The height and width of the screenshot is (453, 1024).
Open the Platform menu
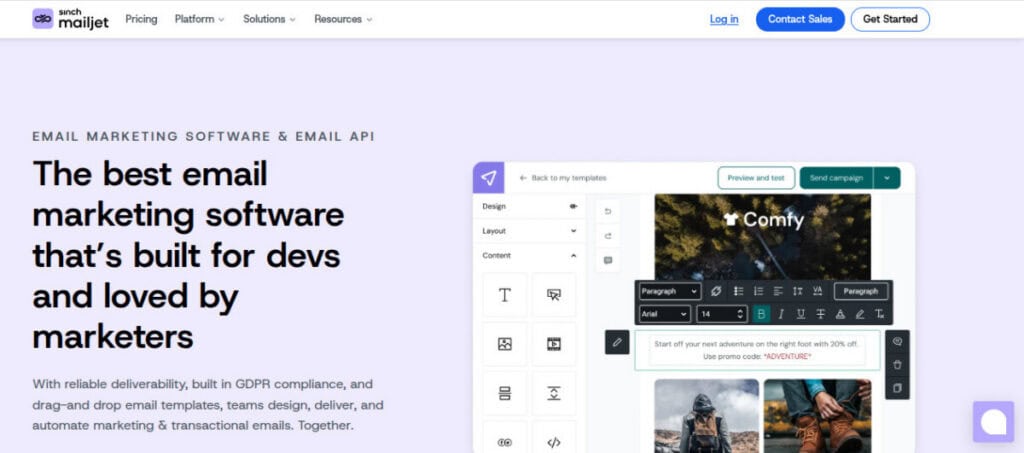point(199,19)
